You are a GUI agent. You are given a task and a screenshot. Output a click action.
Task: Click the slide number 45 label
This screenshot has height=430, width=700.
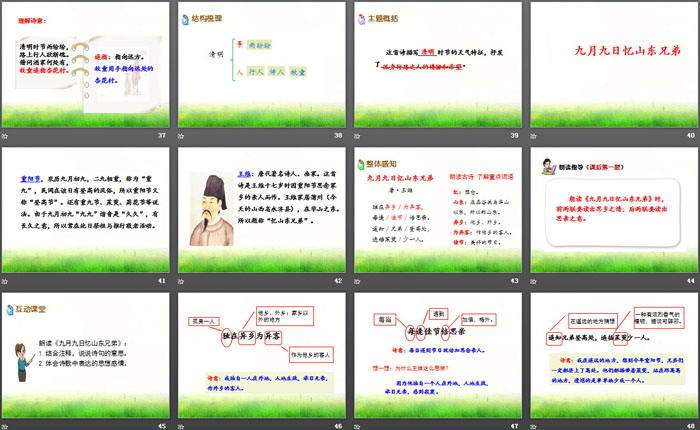(162, 426)
